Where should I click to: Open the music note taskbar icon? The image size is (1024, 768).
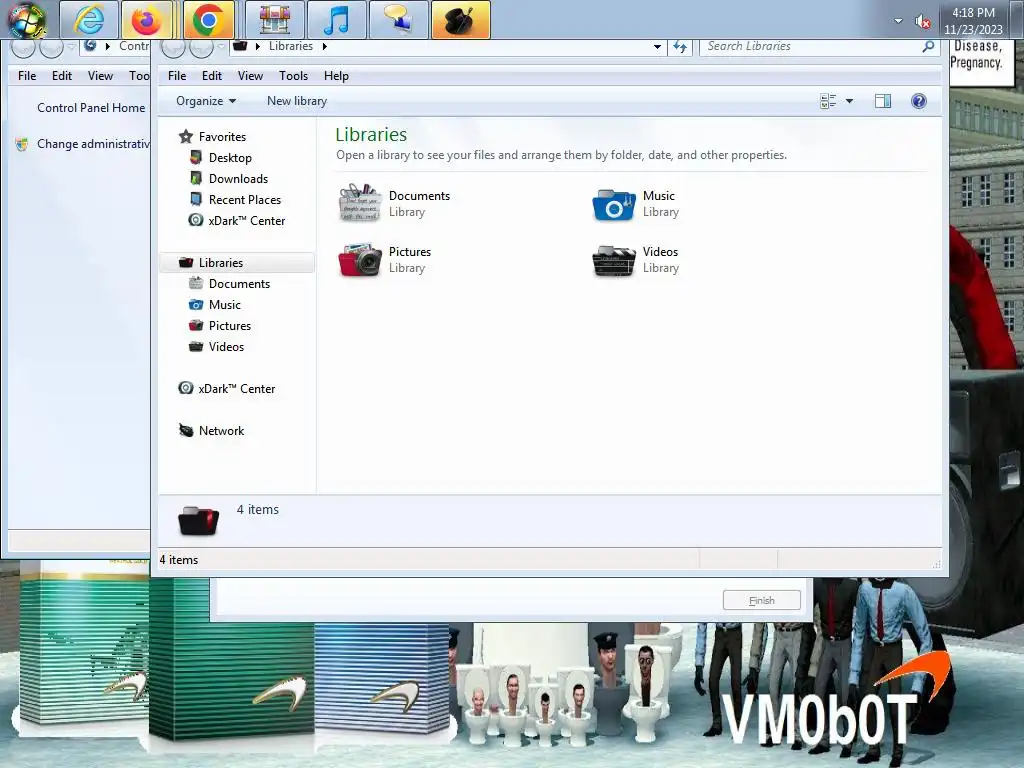pyautogui.click(x=336, y=20)
